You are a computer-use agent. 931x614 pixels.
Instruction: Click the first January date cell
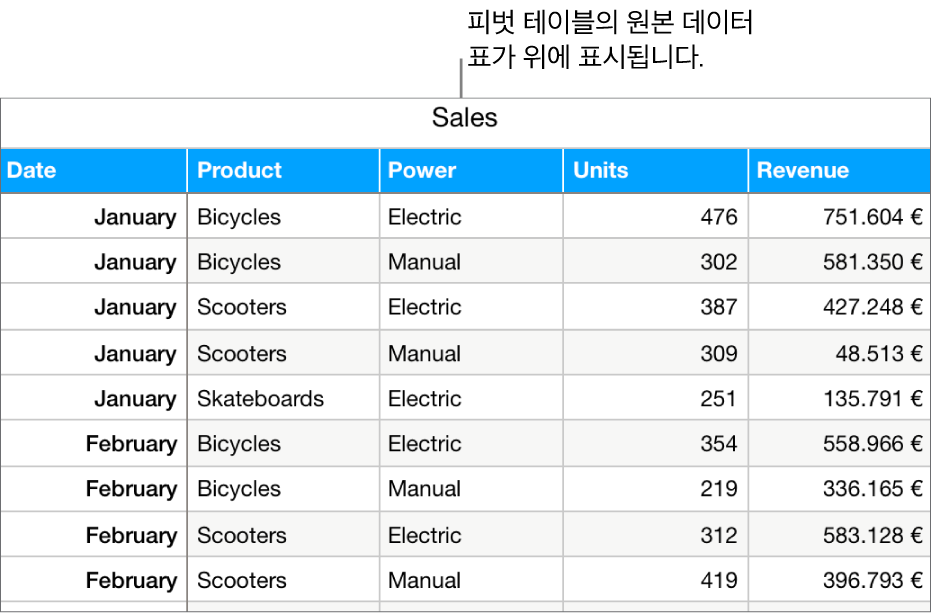coord(135,217)
